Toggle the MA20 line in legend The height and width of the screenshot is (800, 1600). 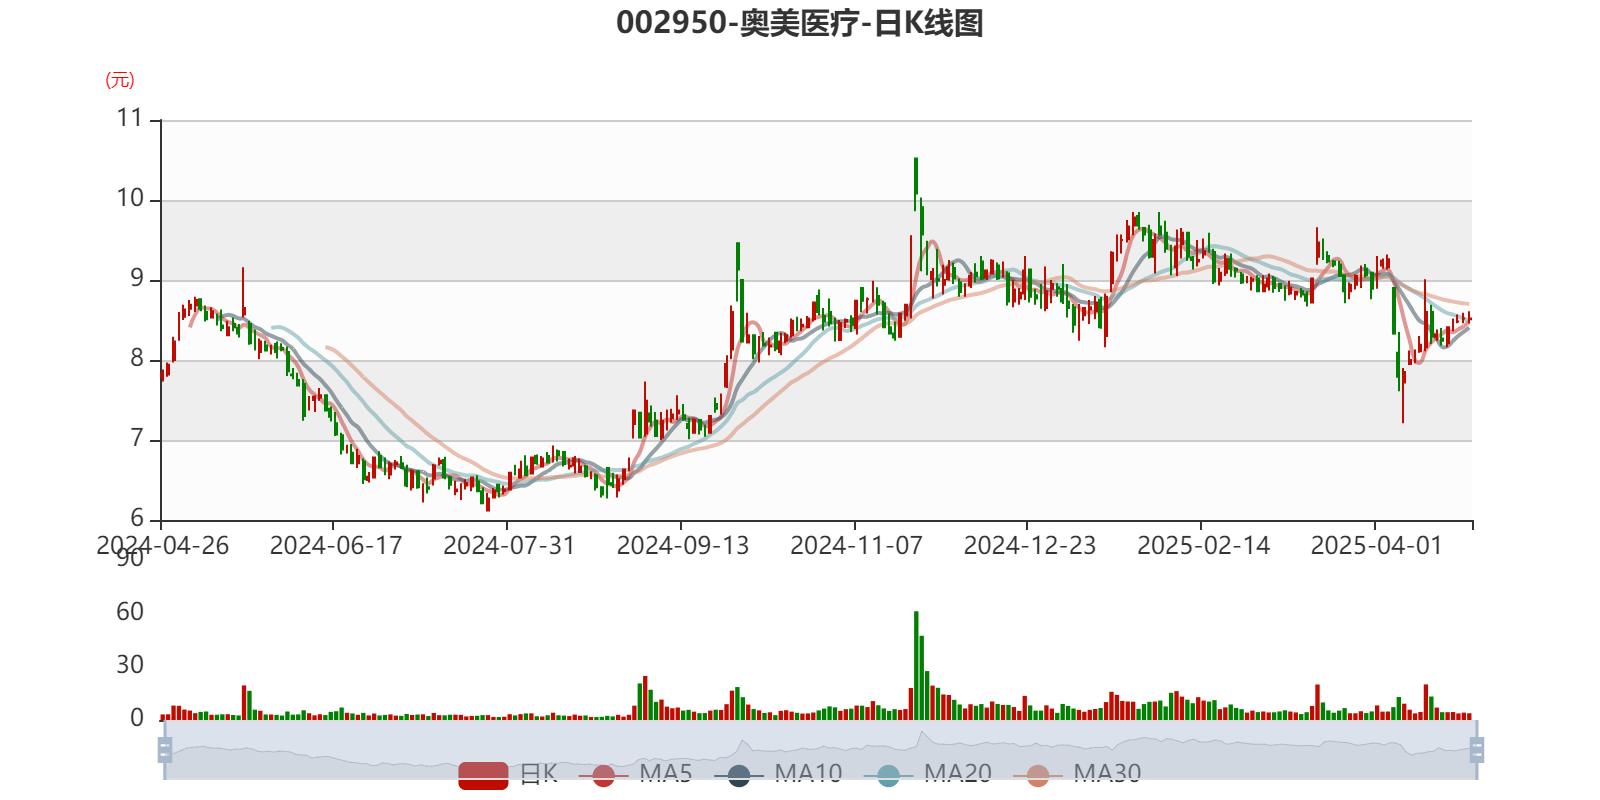927,774
